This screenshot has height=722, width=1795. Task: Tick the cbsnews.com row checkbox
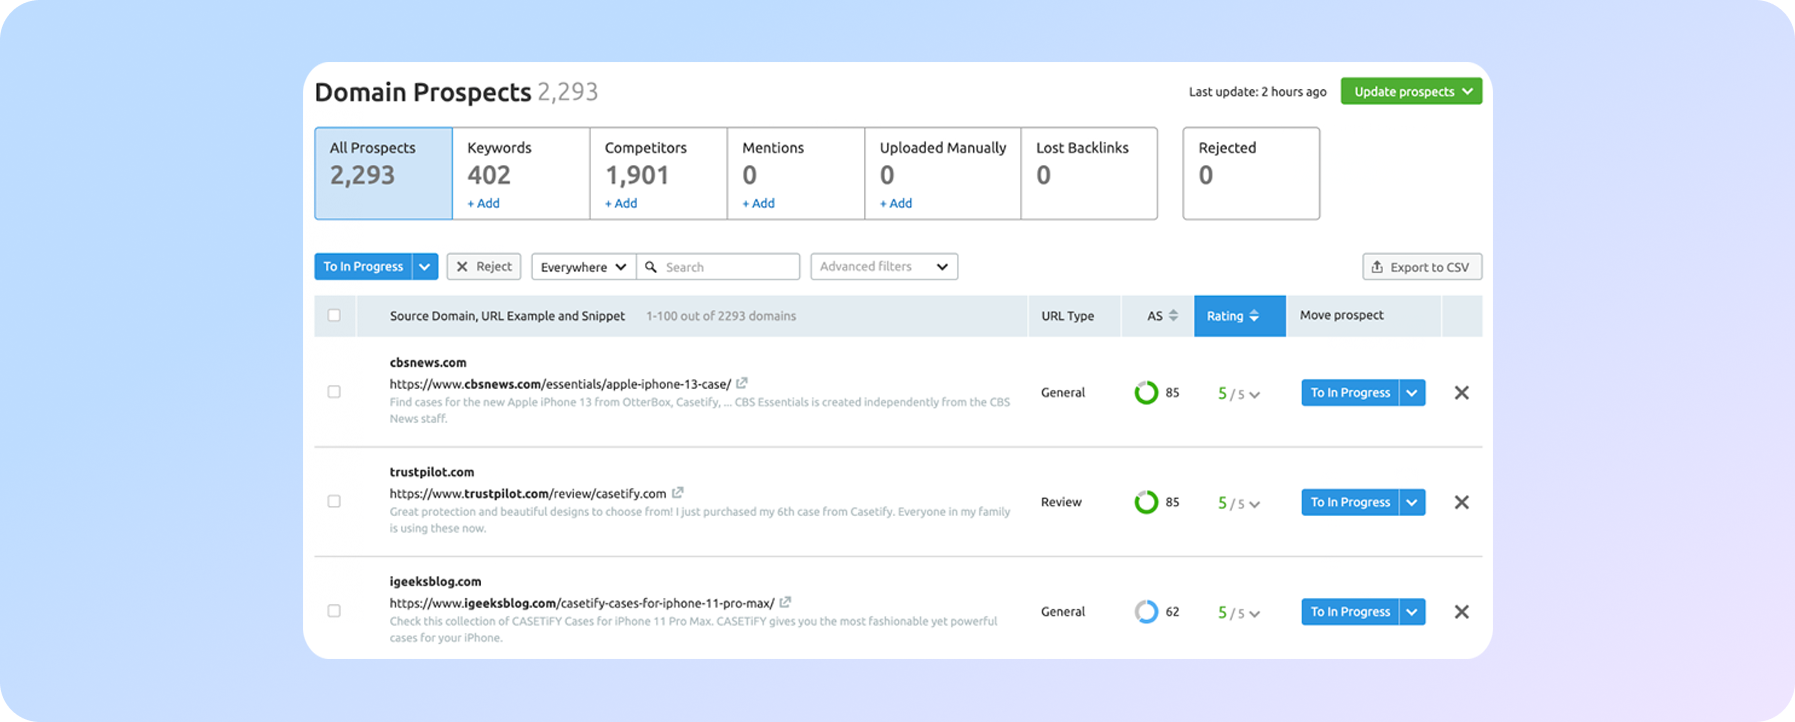click(x=334, y=392)
